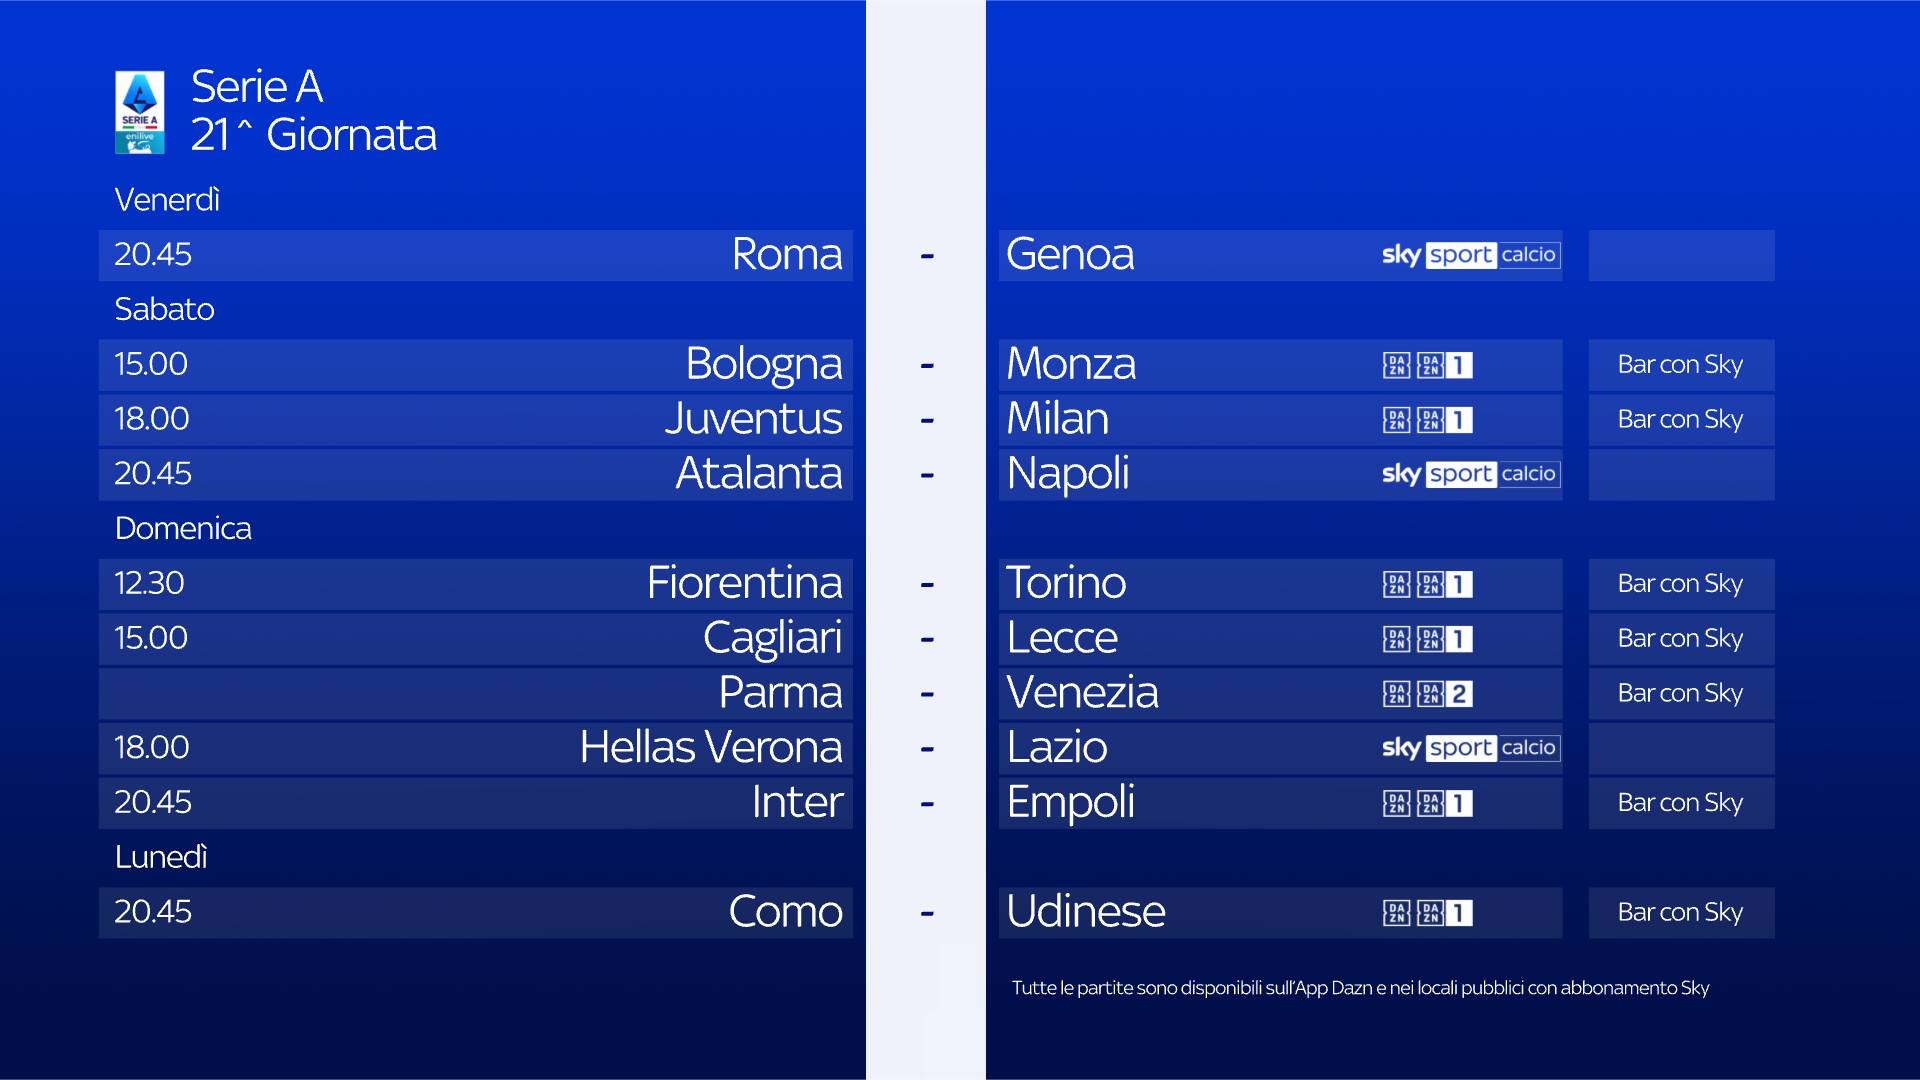
Task: Click the 20.45 Atalanta kickoff time
Action: click(153, 474)
